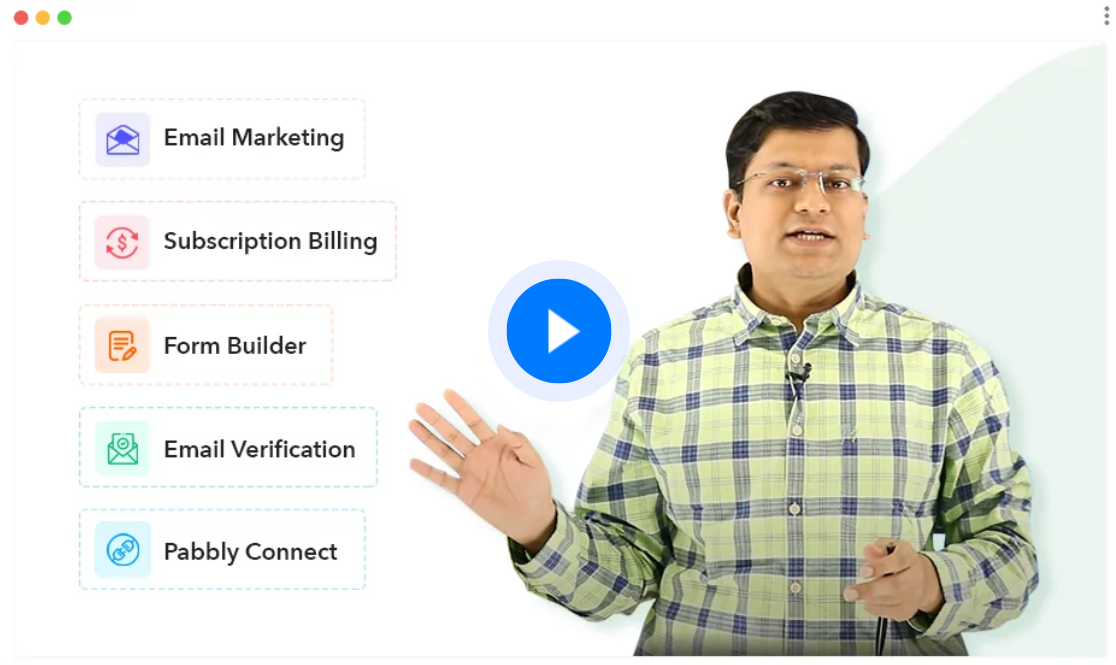Open the three-dot menu at top right
The width and height of the screenshot is (1116, 665).
coord(1106,16)
